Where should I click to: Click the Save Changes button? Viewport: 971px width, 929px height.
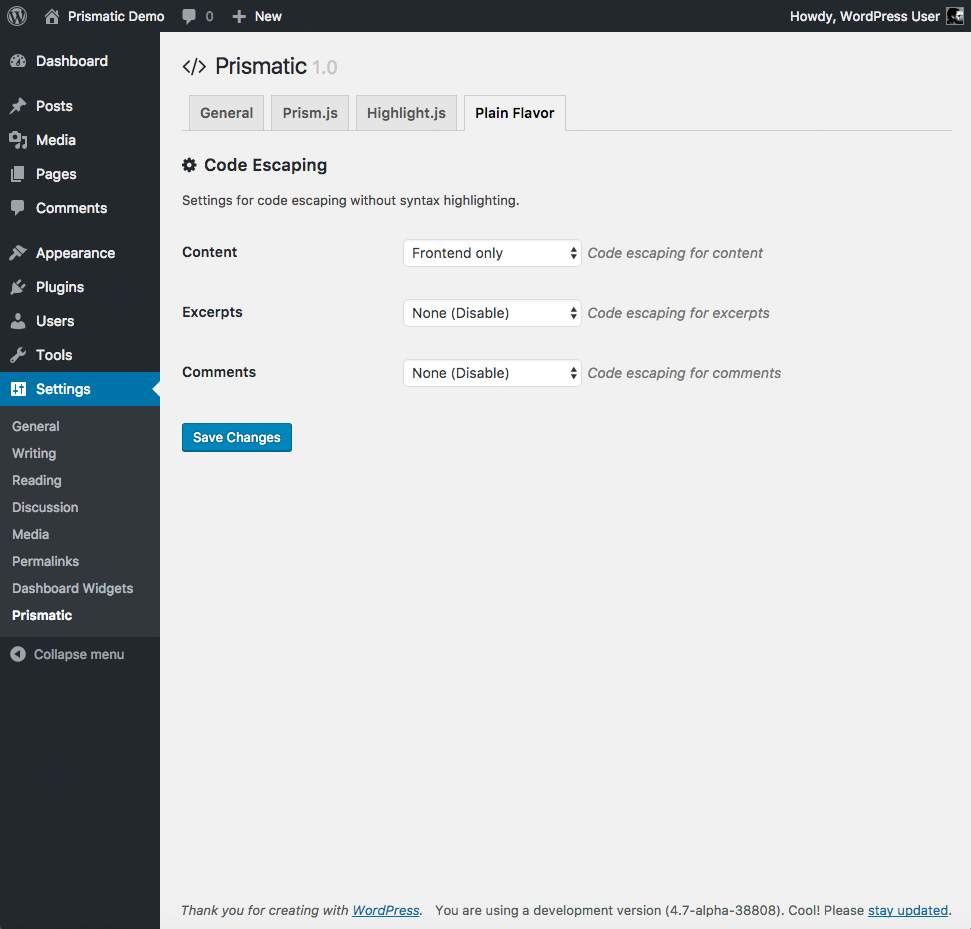tap(237, 437)
